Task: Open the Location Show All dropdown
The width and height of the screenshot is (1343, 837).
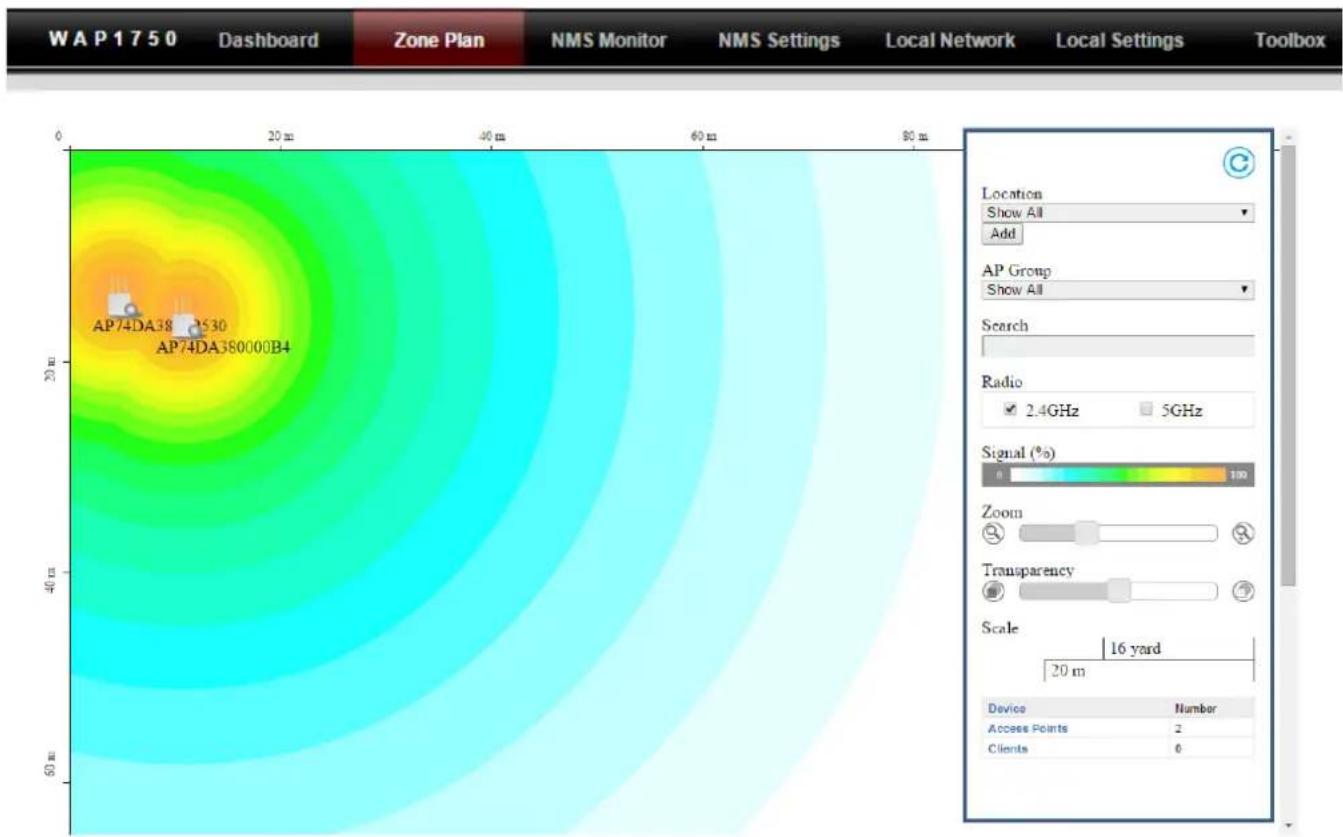Action: pos(1118,213)
